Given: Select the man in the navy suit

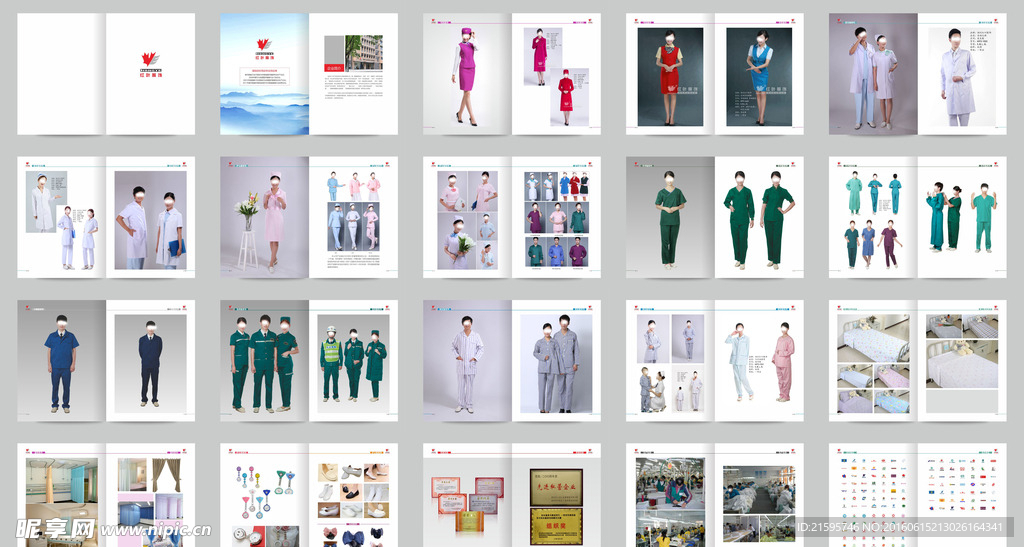Looking at the screenshot, I should point(150,361).
